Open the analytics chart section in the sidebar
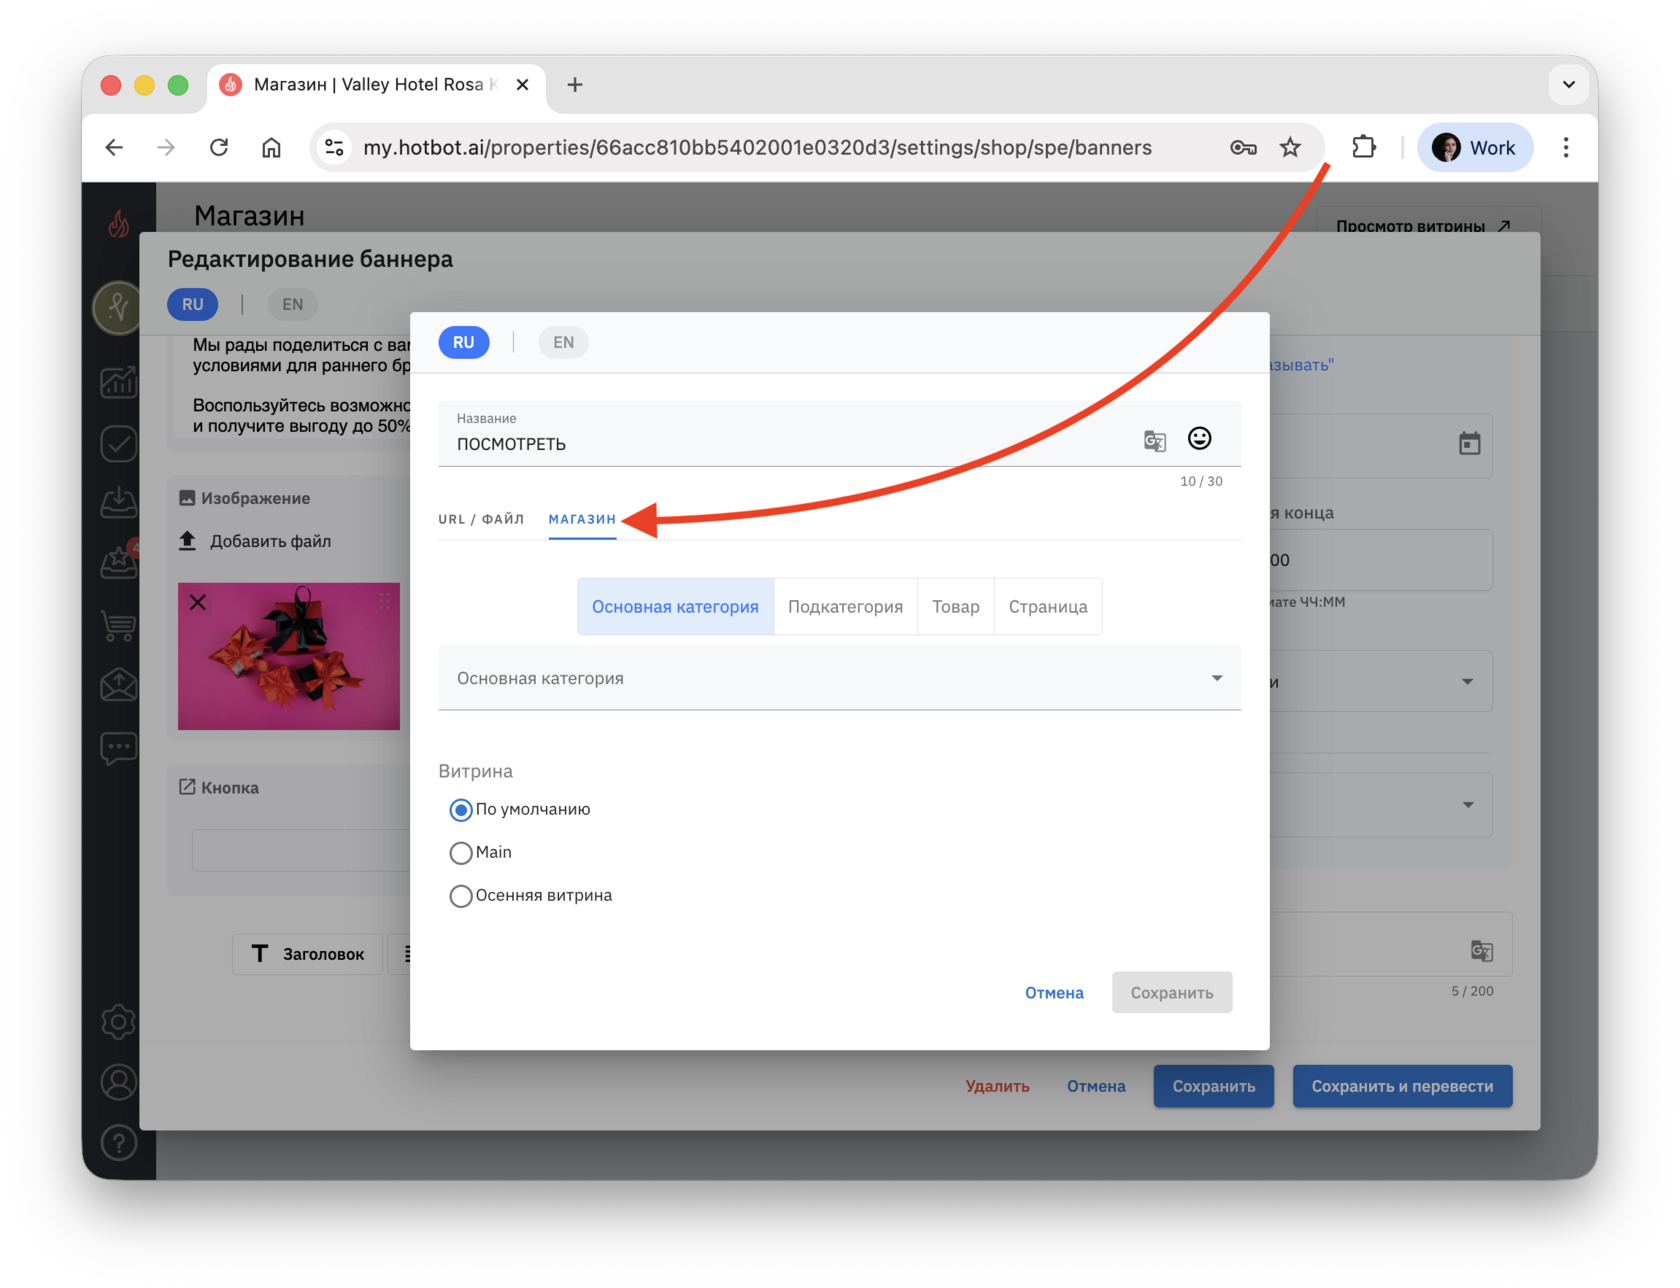The width and height of the screenshot is (1680, 1288). (119, 381)
